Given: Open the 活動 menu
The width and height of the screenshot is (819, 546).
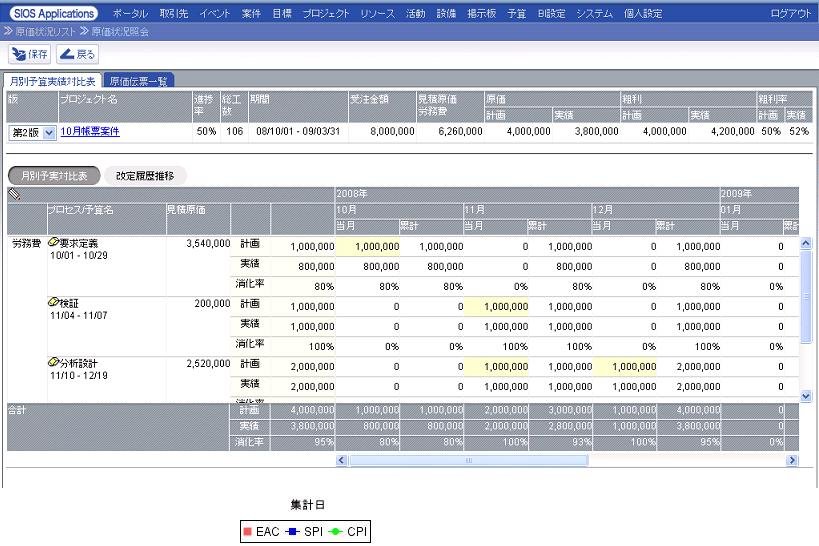Looking at the screenshot, I should (x=415, y=14).
